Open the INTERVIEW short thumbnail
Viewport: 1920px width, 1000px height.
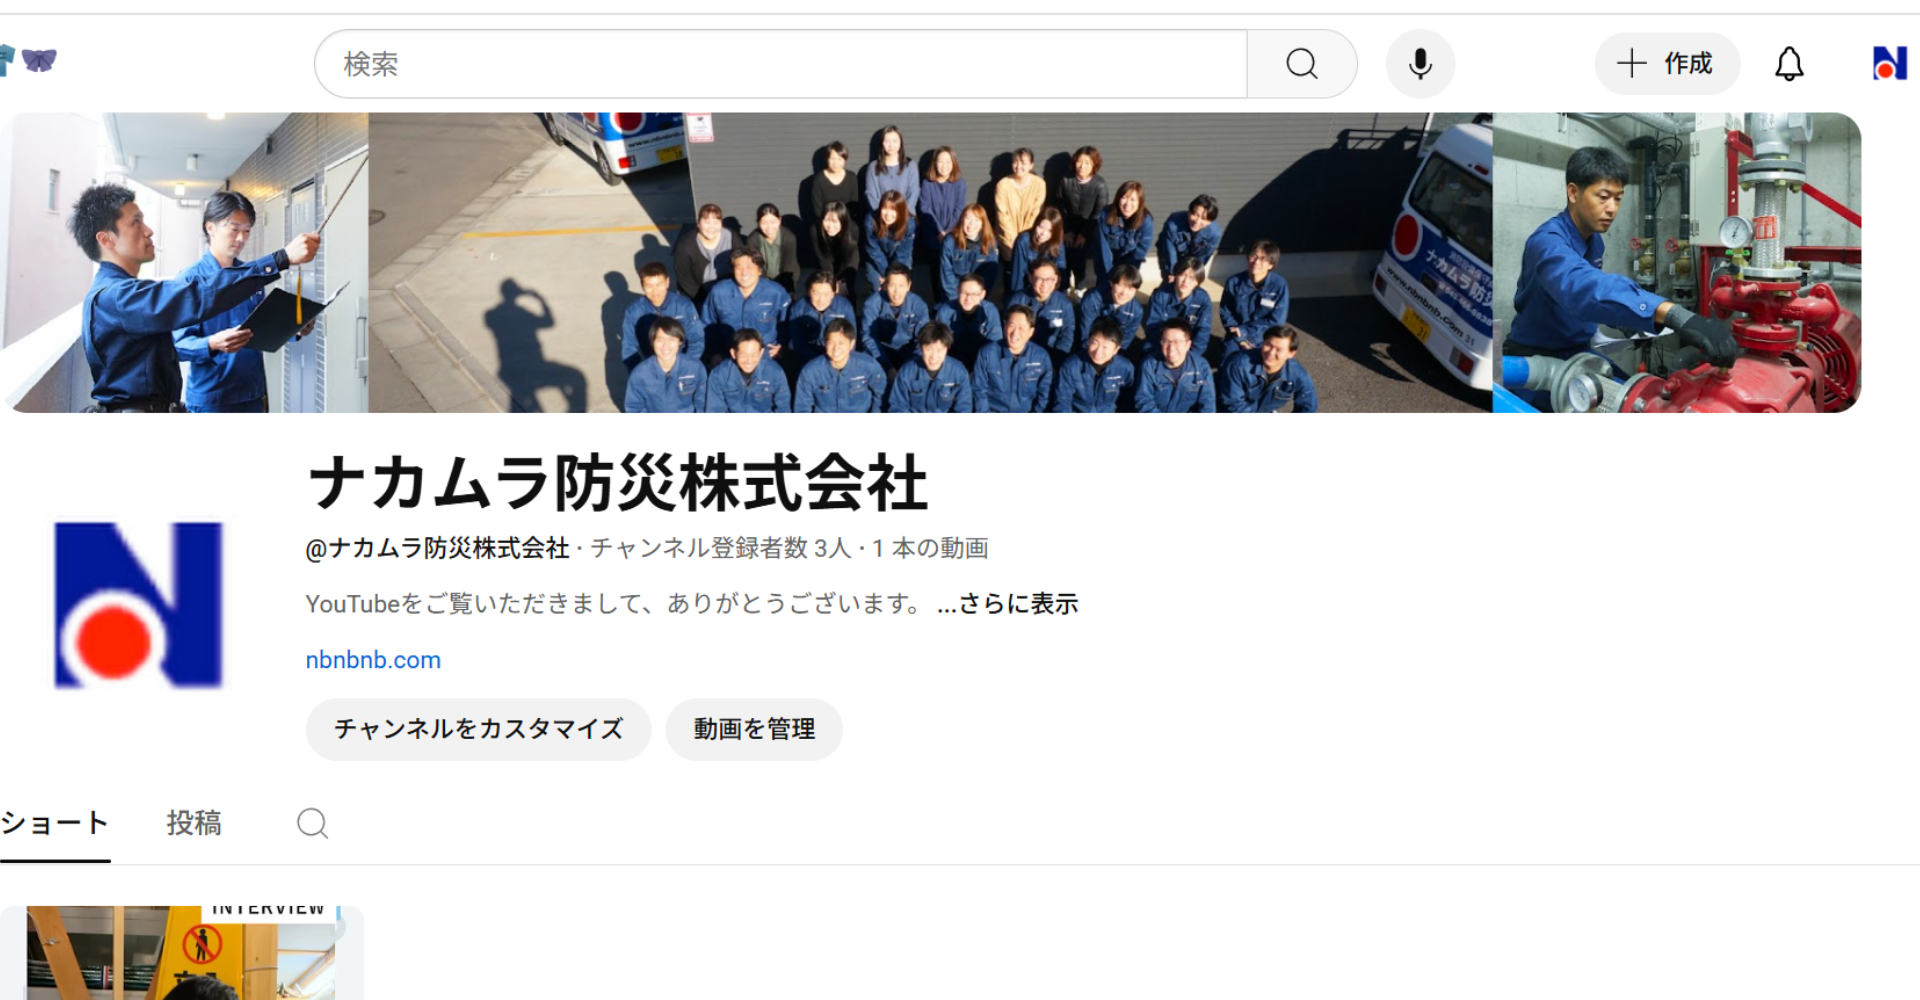point(181,953)
